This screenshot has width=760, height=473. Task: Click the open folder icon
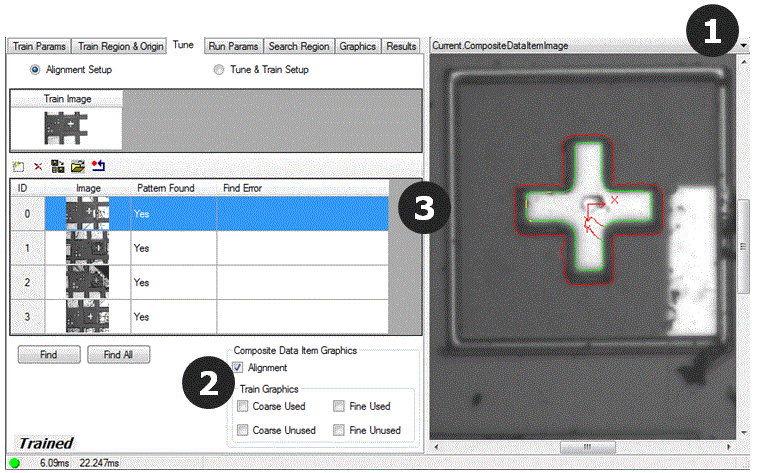tap(77, 166)
